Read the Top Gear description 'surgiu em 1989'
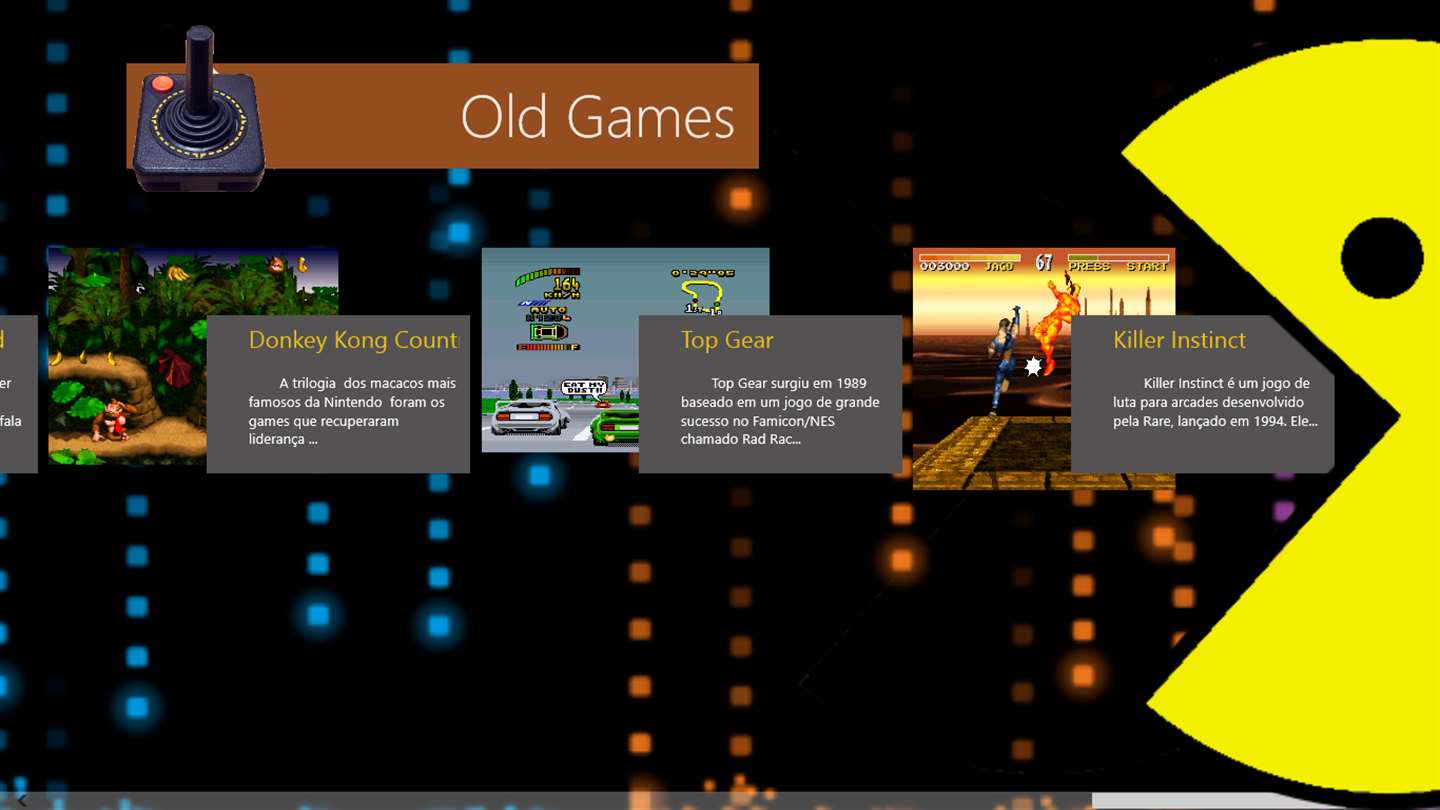This screenshot has width=1440, height=810. [780, 411]
